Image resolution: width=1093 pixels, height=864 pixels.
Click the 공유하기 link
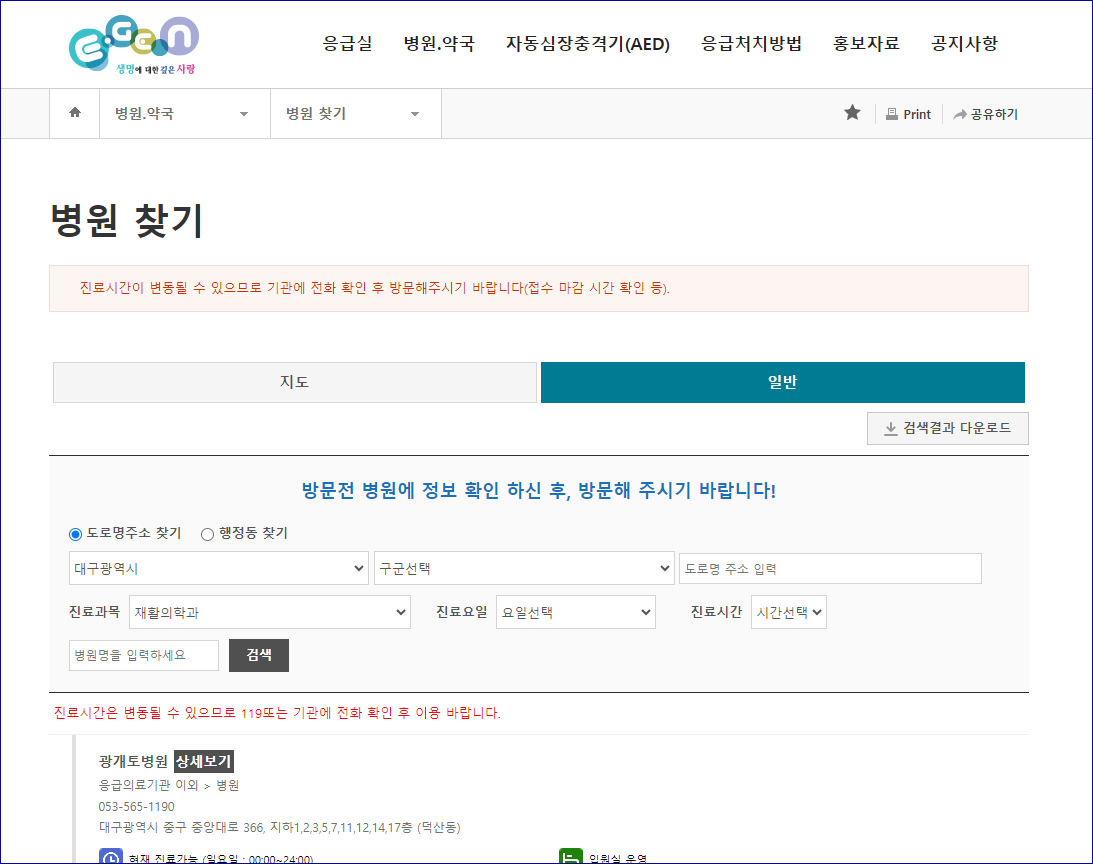(986, 114)
